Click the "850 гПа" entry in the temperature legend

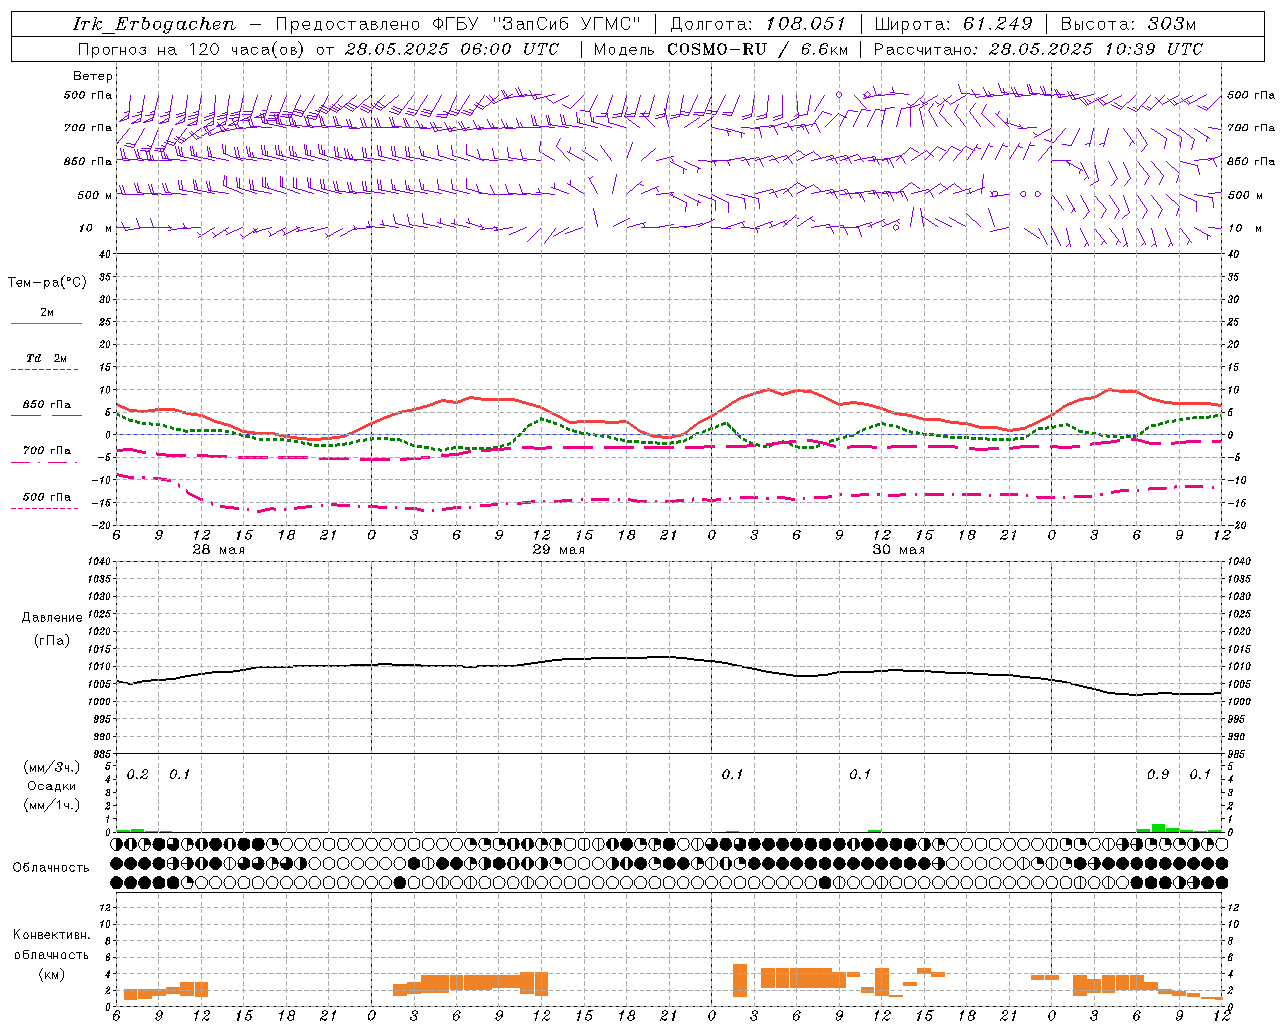(x=47, y=405)
